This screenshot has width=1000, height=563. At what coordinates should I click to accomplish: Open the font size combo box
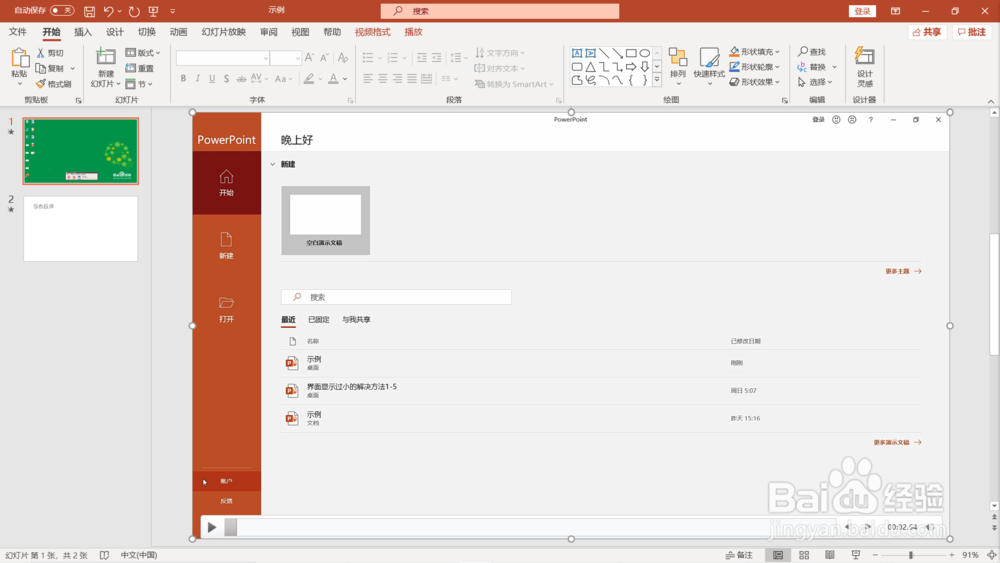(x=286, y=58)
